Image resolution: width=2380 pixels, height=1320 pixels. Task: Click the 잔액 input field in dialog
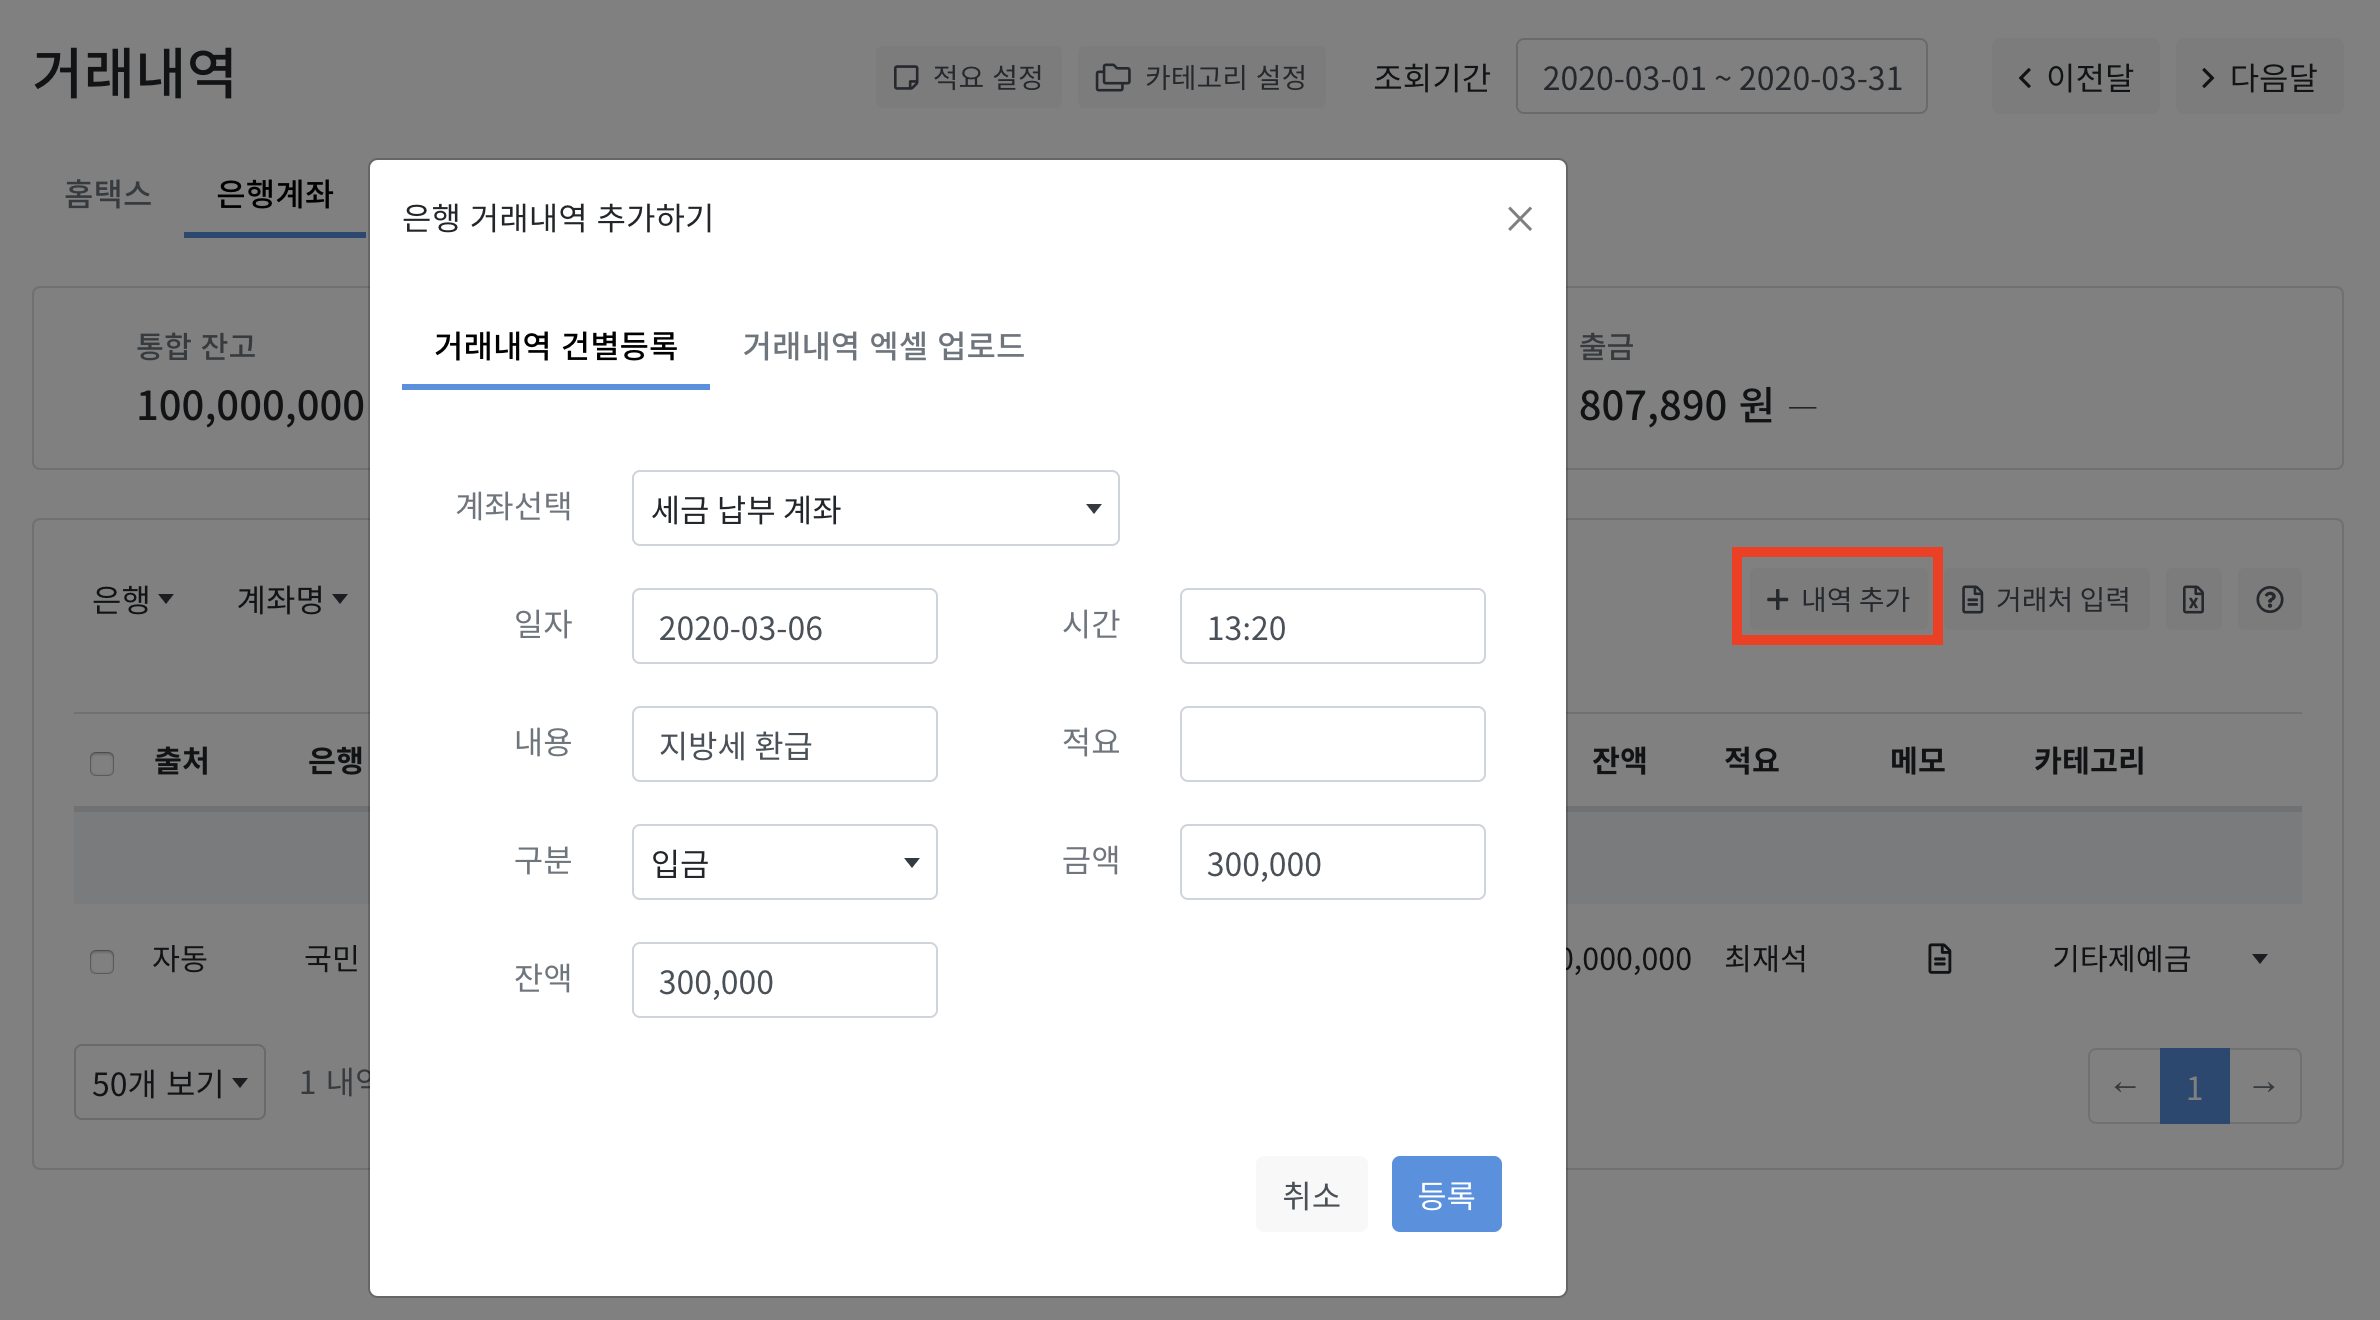(784, 980)
